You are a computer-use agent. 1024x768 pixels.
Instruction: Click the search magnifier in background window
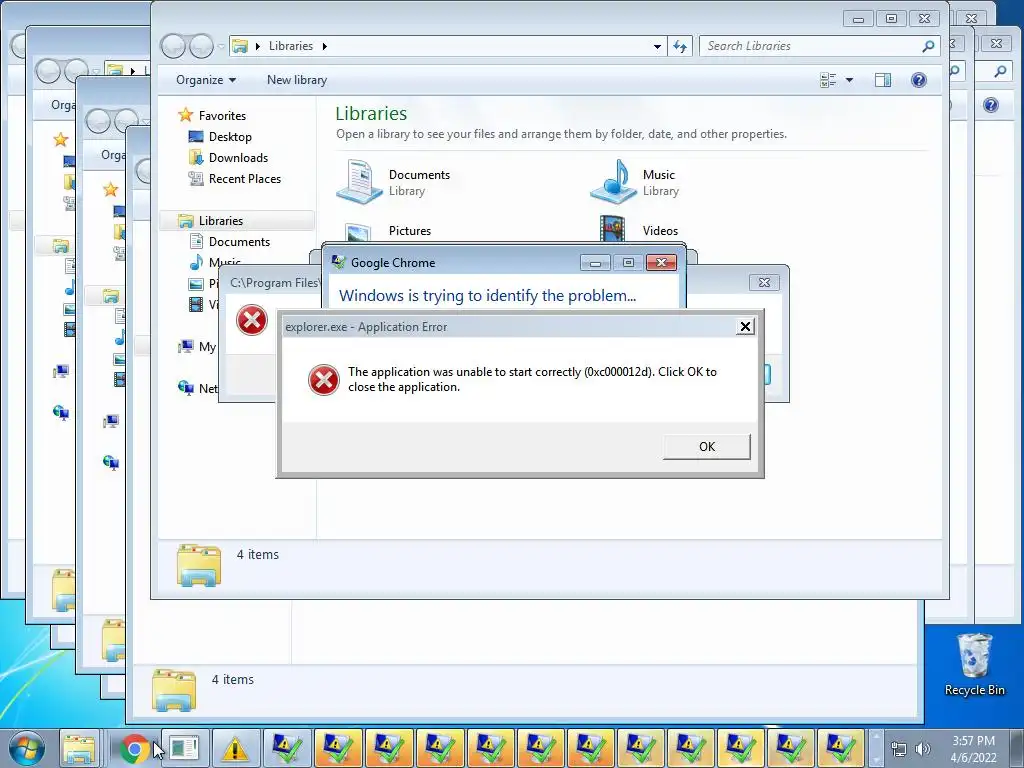coord(1000,71)
